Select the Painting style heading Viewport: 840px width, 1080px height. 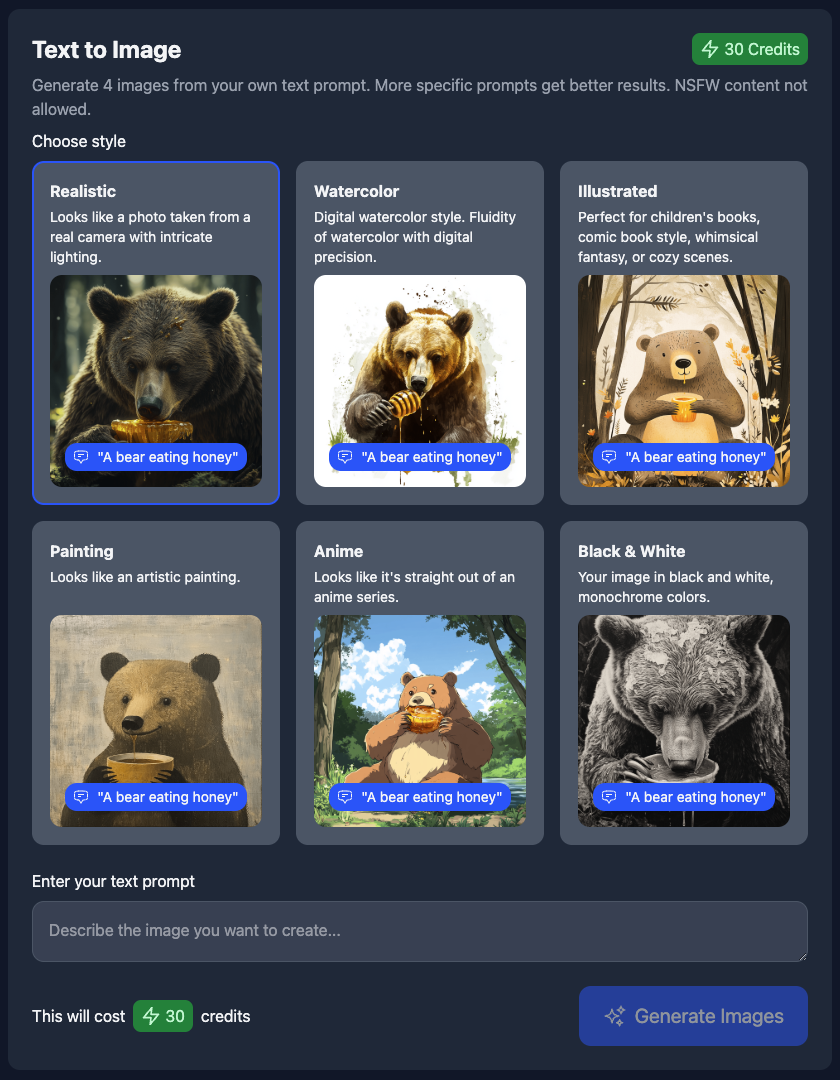(82, 551)
